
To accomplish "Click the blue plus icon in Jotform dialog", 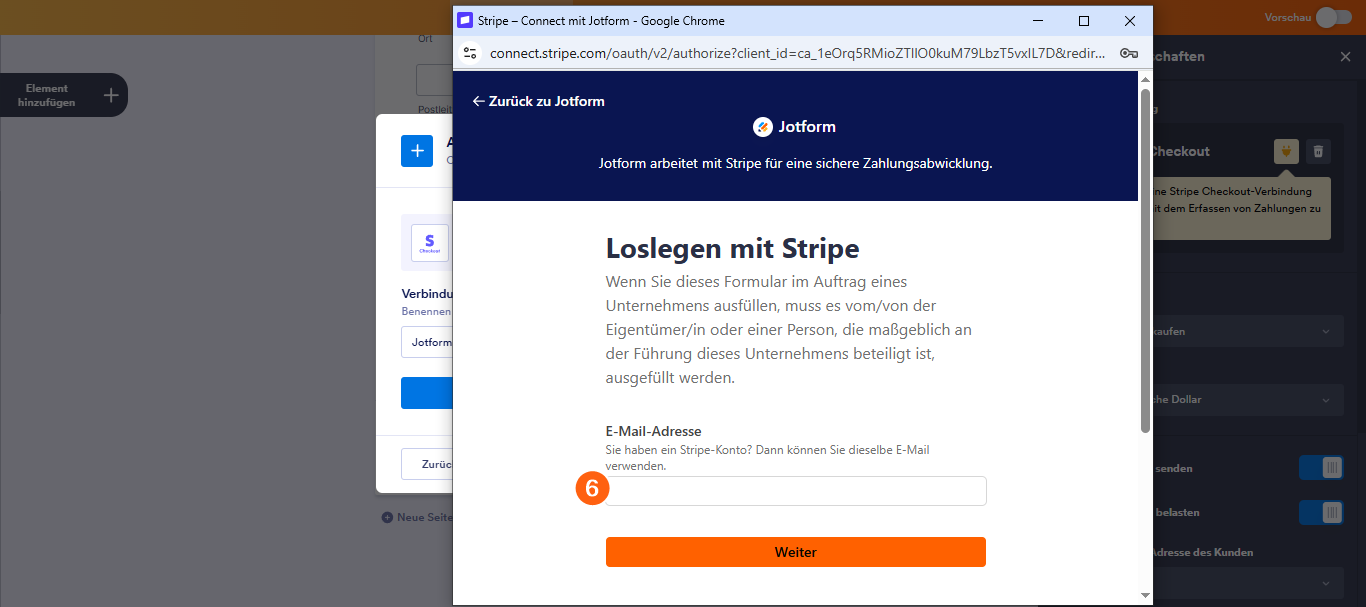I will point(417,151).
